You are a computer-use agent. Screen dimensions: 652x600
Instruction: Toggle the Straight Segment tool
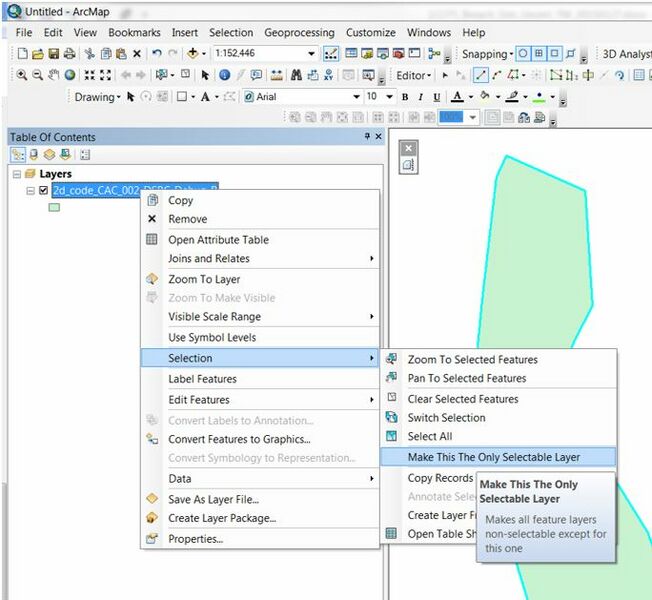tap(480, 75)
